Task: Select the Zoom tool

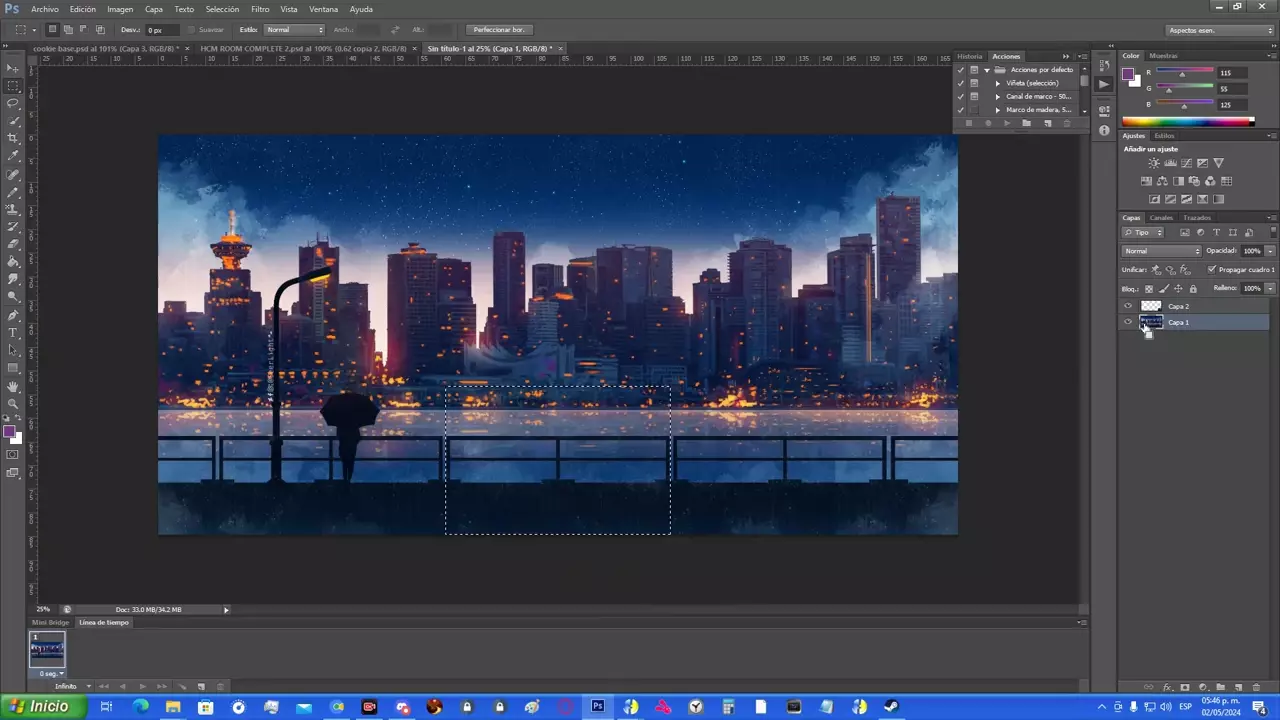Action: (x=13, y=403)
